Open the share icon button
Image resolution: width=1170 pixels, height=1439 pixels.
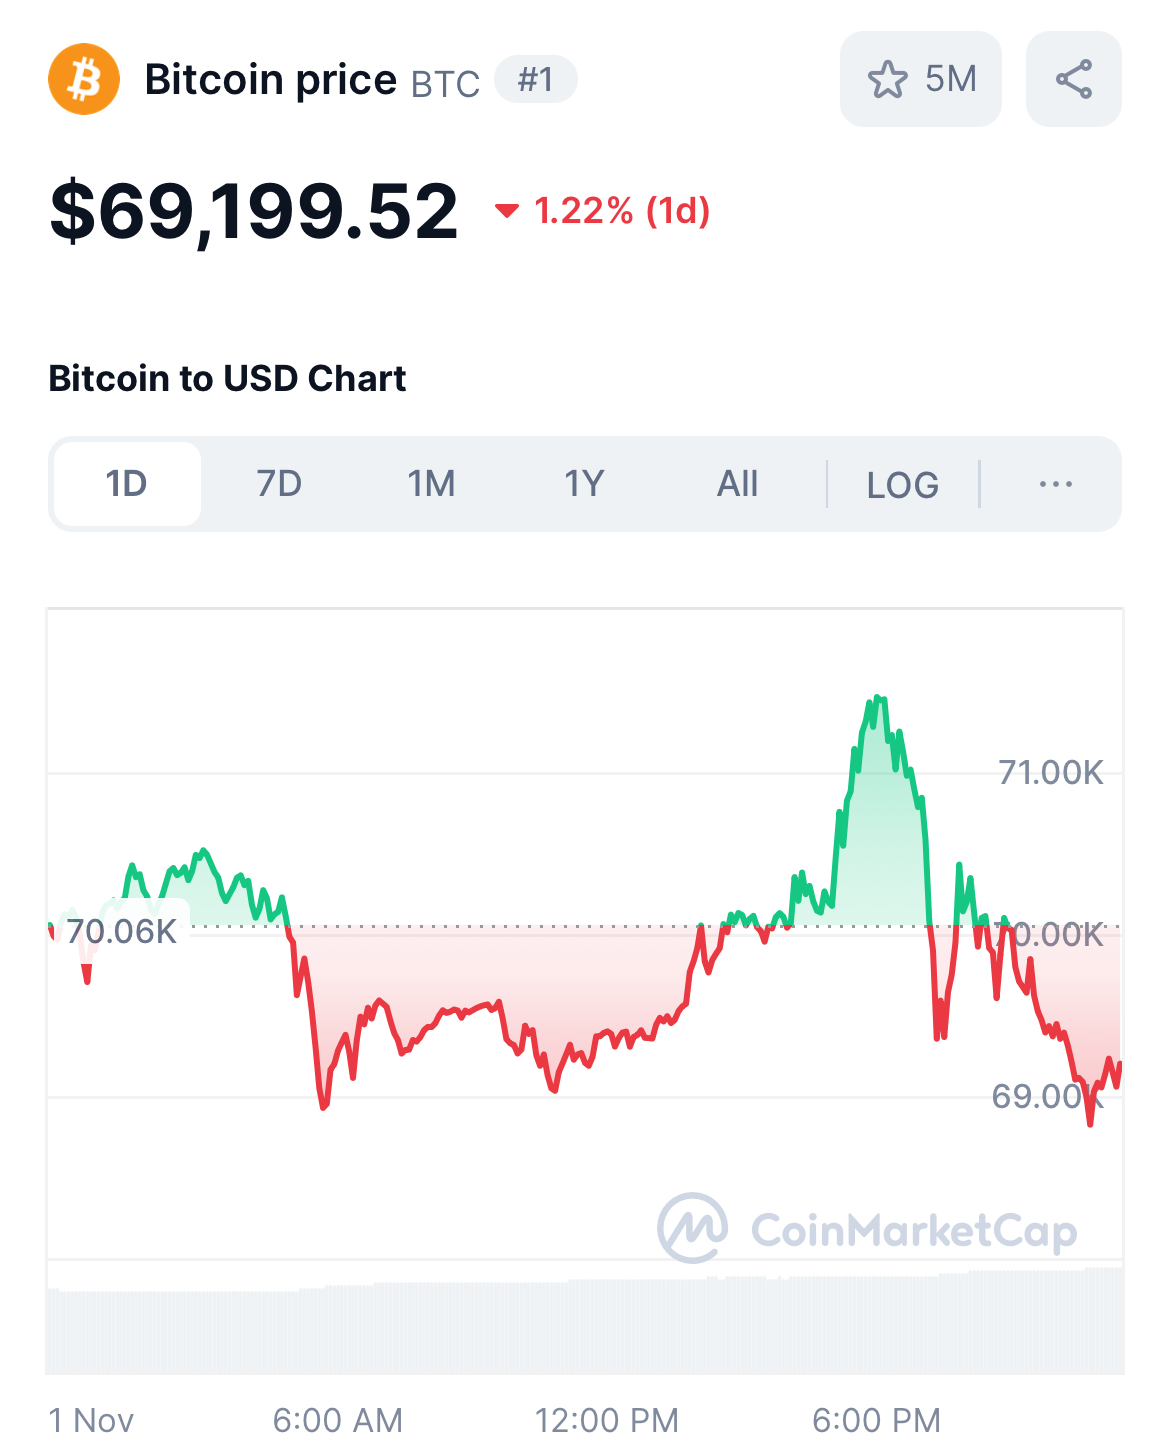click(1073, 79)
